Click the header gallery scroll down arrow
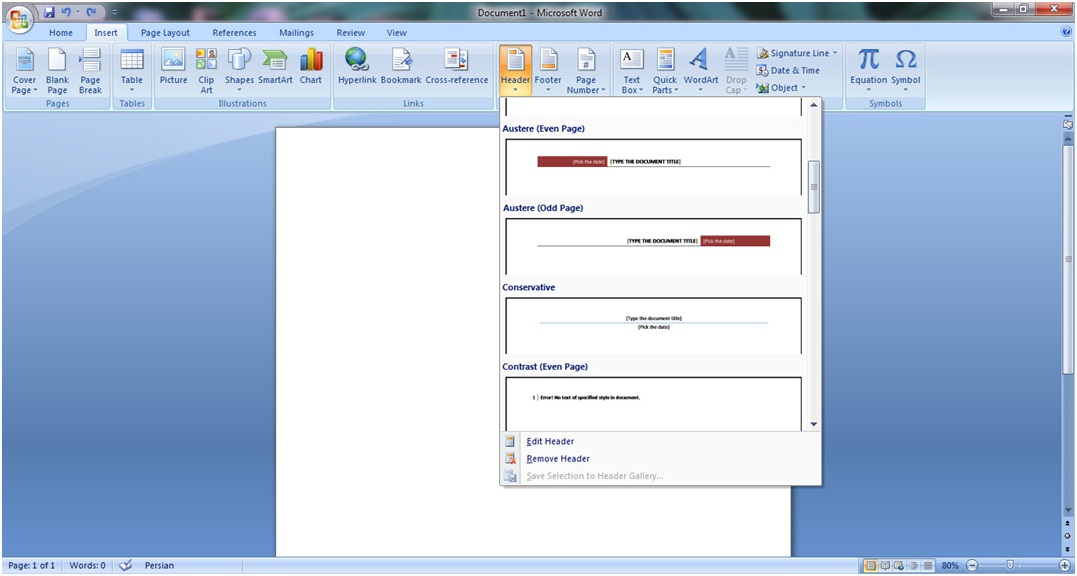This screenshot has width=1077, height=576. point(814,424)
